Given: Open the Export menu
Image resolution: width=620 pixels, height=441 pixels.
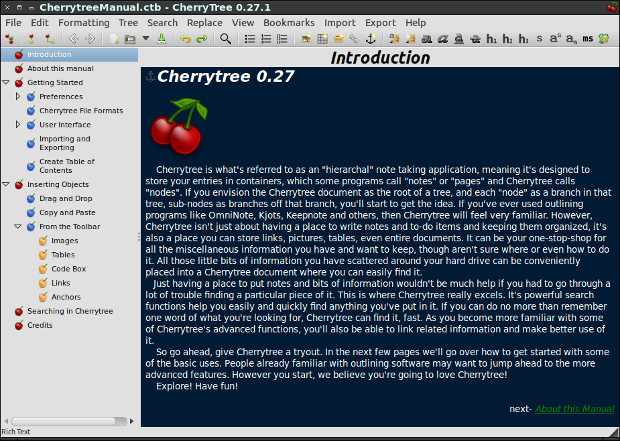Looking at the screenshot, I should click(x=380, y=23).
